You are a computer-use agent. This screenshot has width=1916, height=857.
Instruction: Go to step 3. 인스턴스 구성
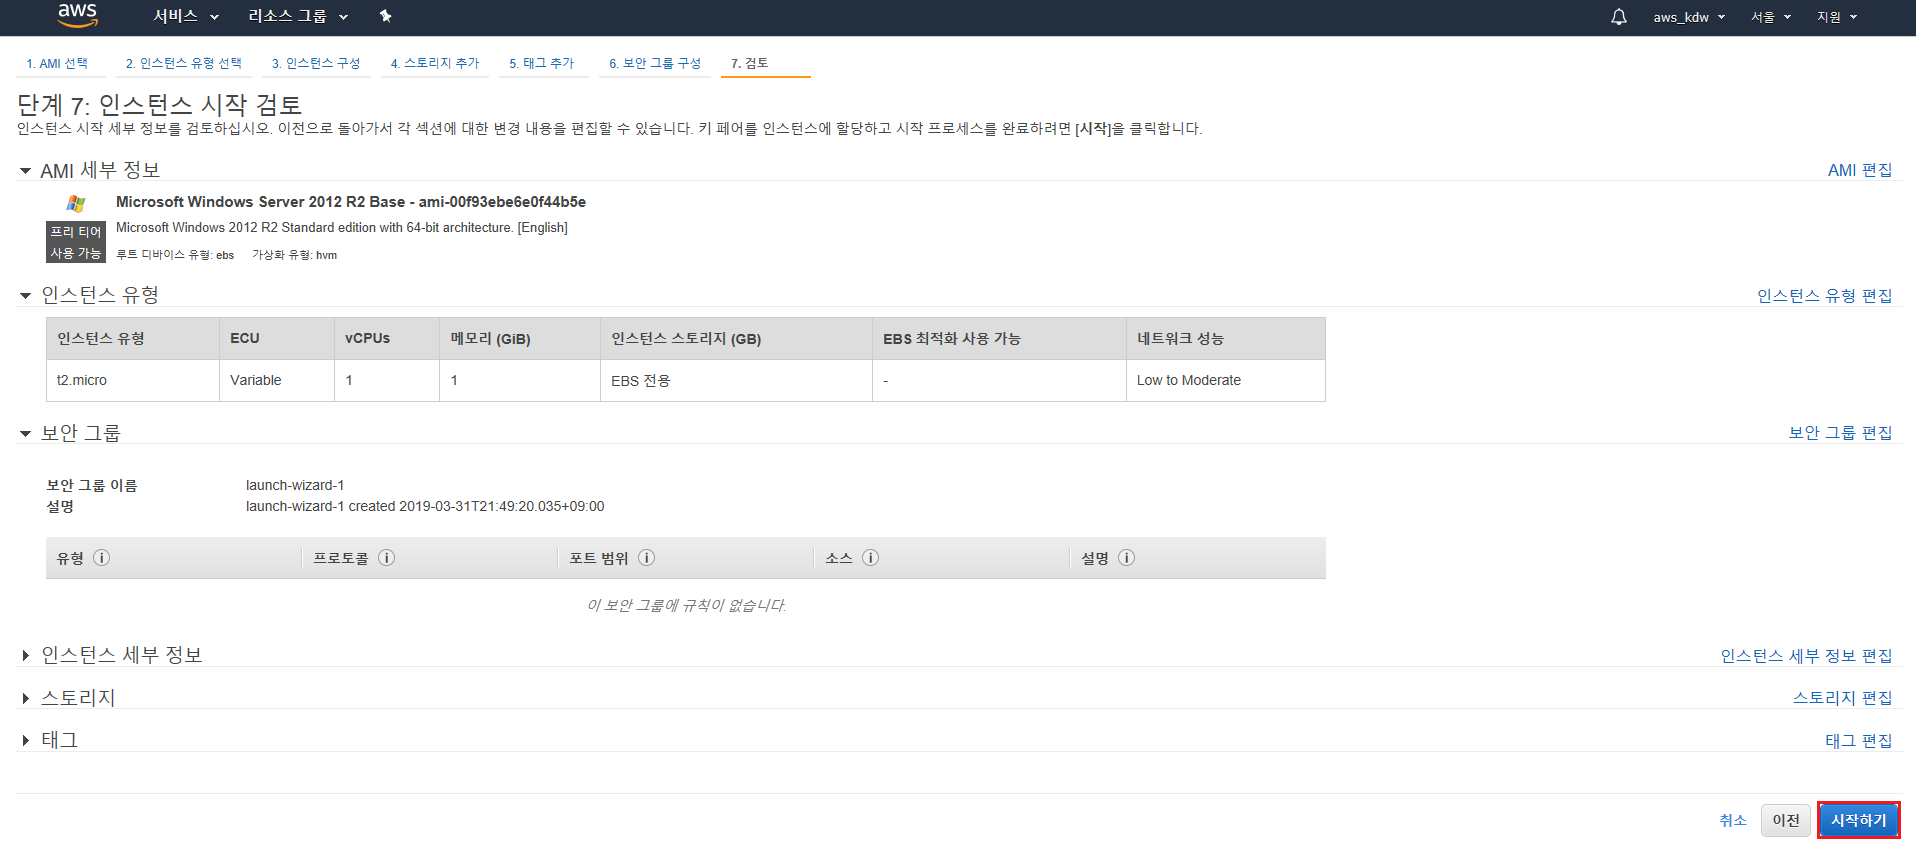[x=316, y=63]
